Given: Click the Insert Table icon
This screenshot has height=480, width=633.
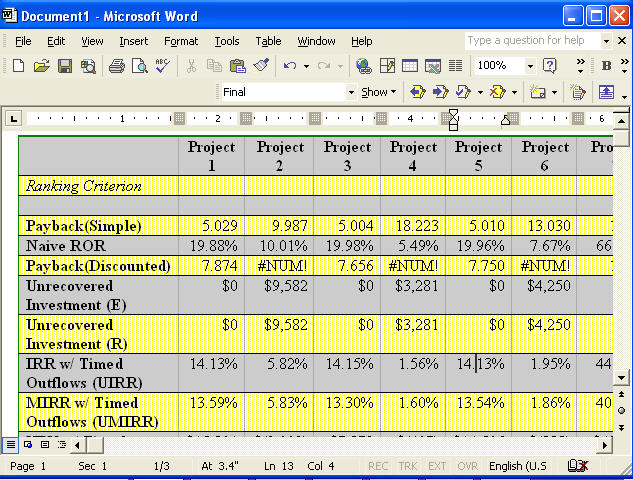Looking at the screenshot, I should [x=410, y=66].
